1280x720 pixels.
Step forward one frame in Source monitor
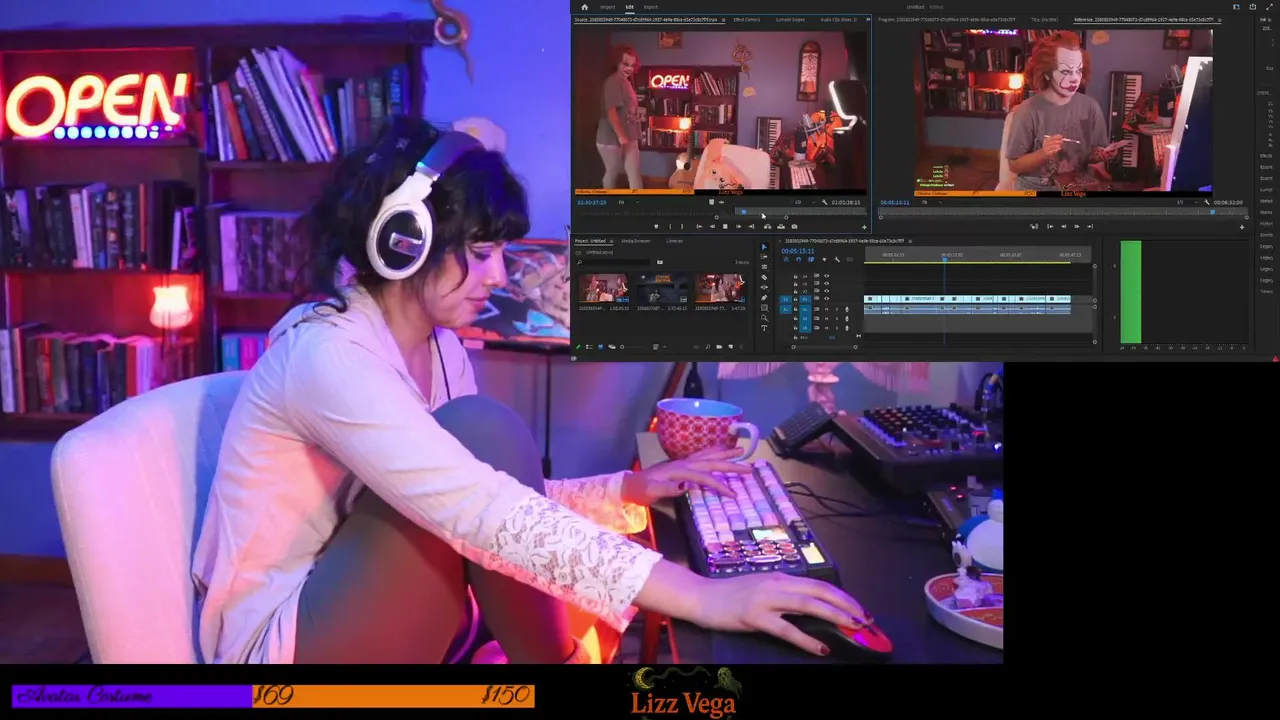click(x=738, y=227)
